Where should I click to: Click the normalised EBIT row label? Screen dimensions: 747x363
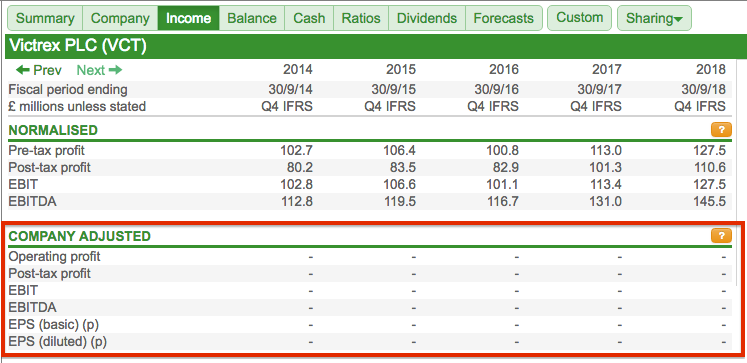coord(23,184)
